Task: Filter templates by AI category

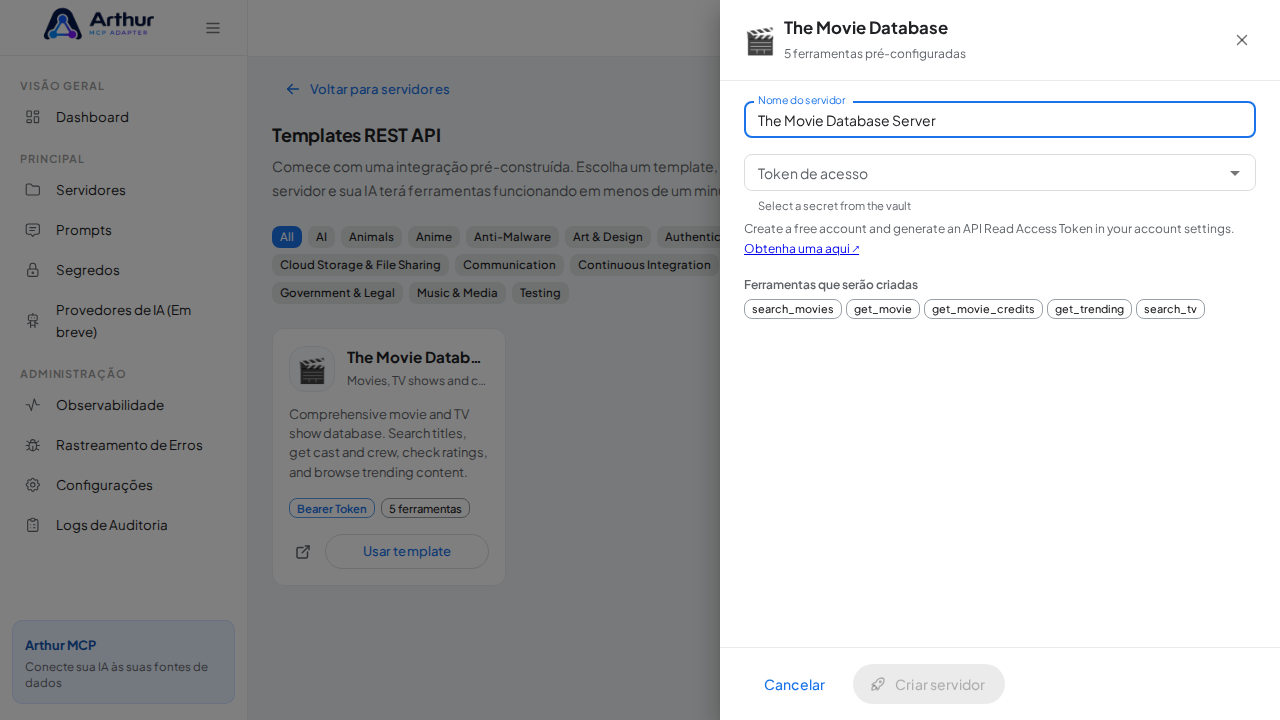Action: pos(321,237)
